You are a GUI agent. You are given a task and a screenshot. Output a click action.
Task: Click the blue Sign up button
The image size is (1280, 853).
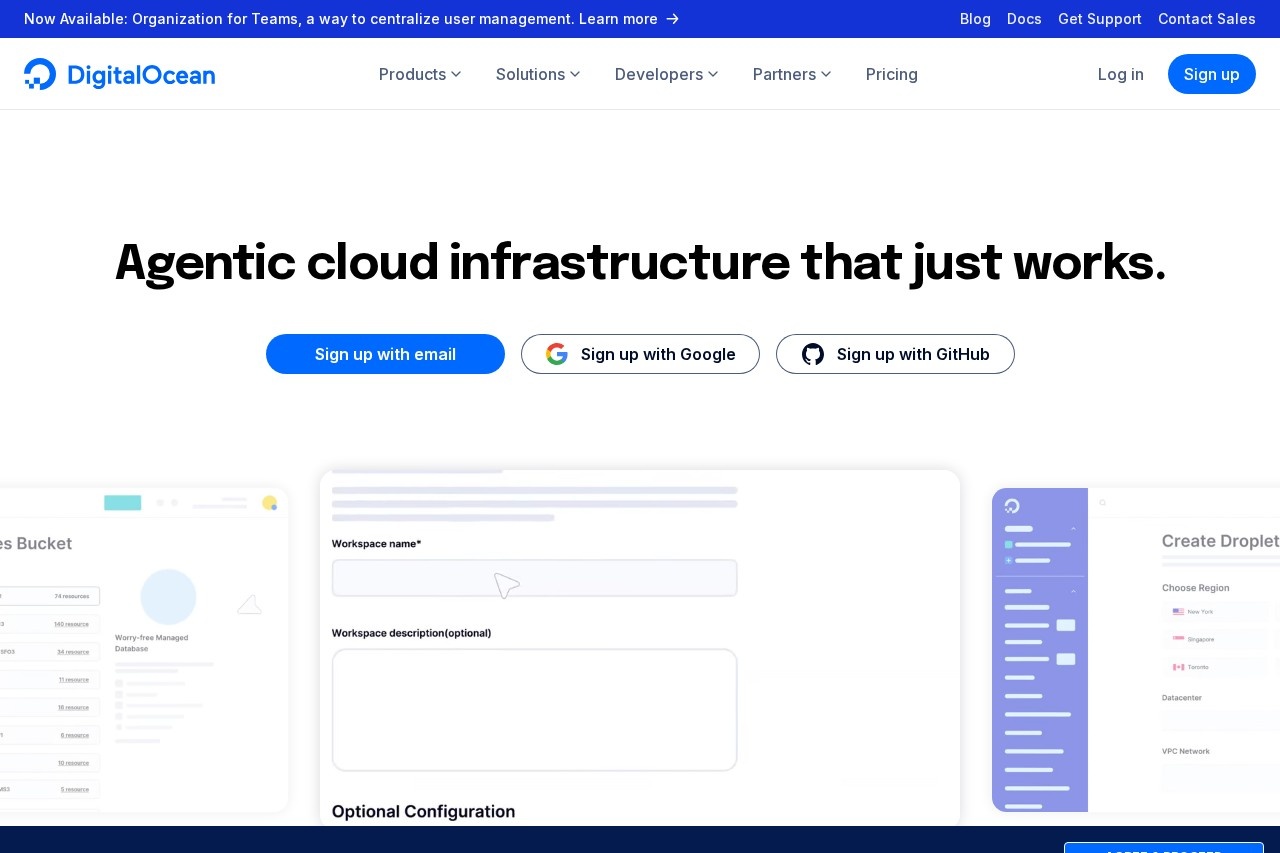(x=1212, y=74)
